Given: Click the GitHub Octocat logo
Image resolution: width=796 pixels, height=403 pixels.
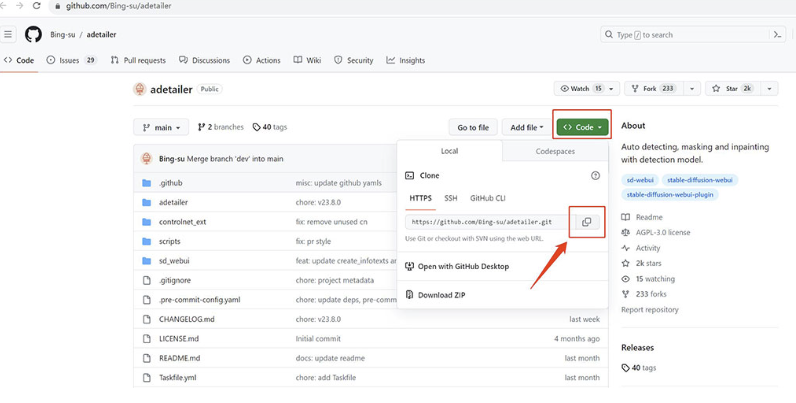Looking at the screenshot, I should pyautogui.click(x=34, y=35).
